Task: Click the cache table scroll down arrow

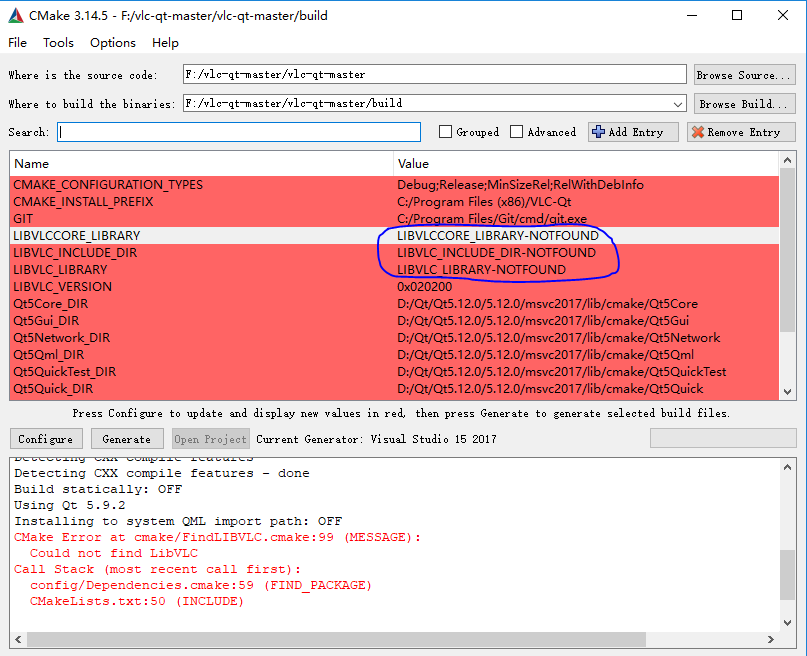Action: [x=787, y=392]
